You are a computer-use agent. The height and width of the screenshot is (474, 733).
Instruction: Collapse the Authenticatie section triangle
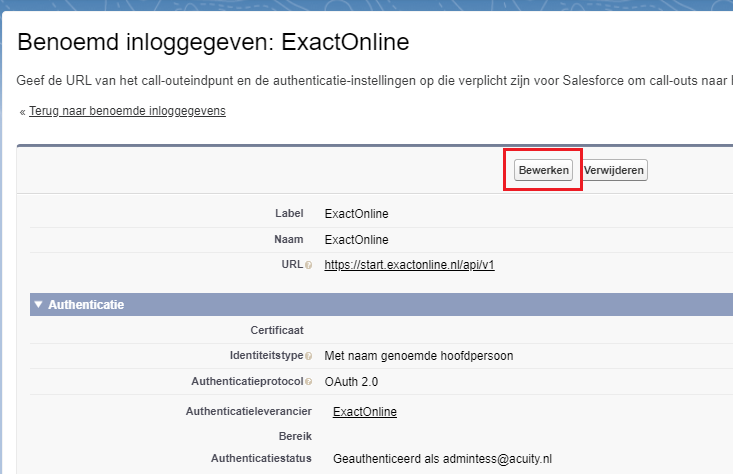(x=38, y=304)
